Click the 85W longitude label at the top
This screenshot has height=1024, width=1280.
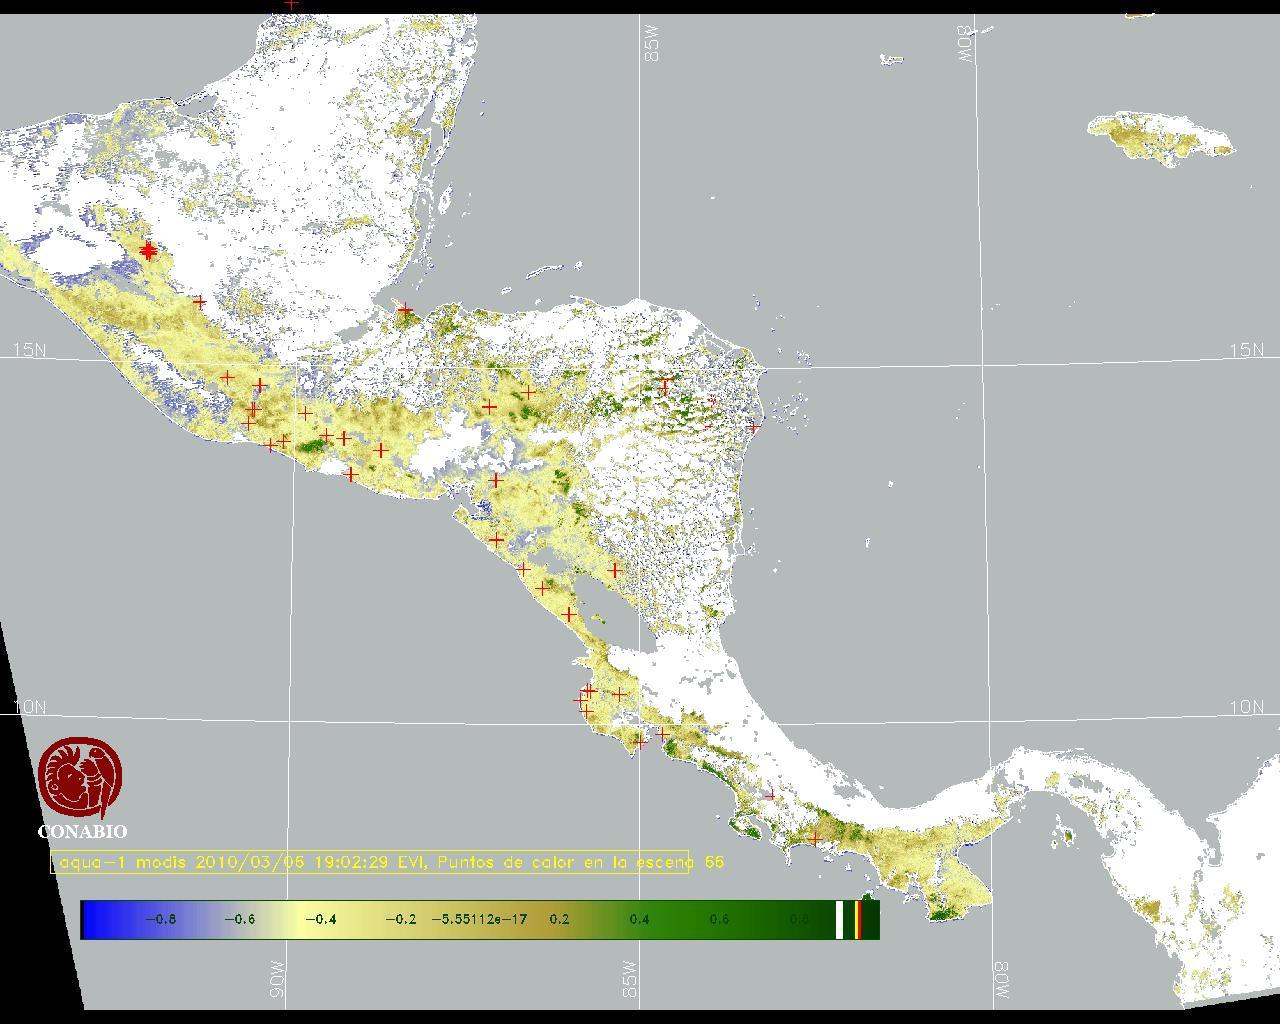tap(653, 45)
